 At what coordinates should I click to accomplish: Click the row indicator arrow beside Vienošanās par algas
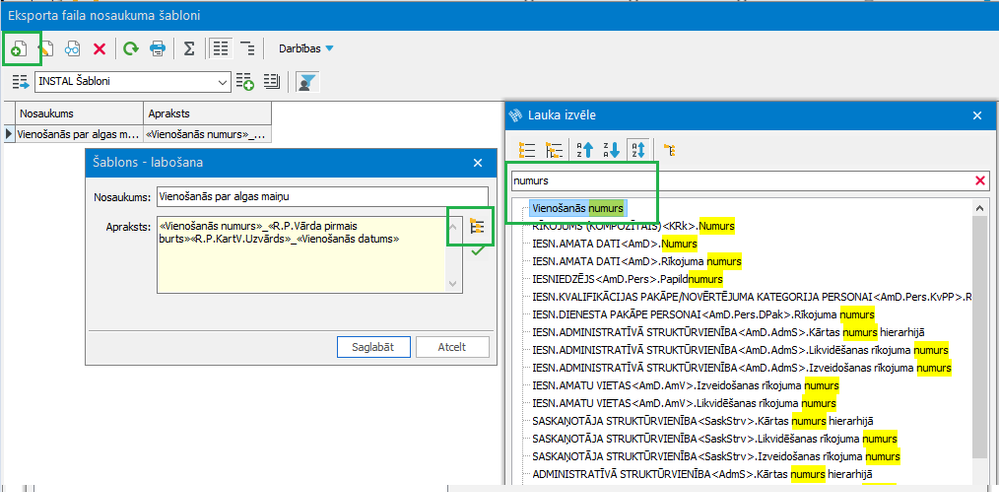(x=9, y=134)
